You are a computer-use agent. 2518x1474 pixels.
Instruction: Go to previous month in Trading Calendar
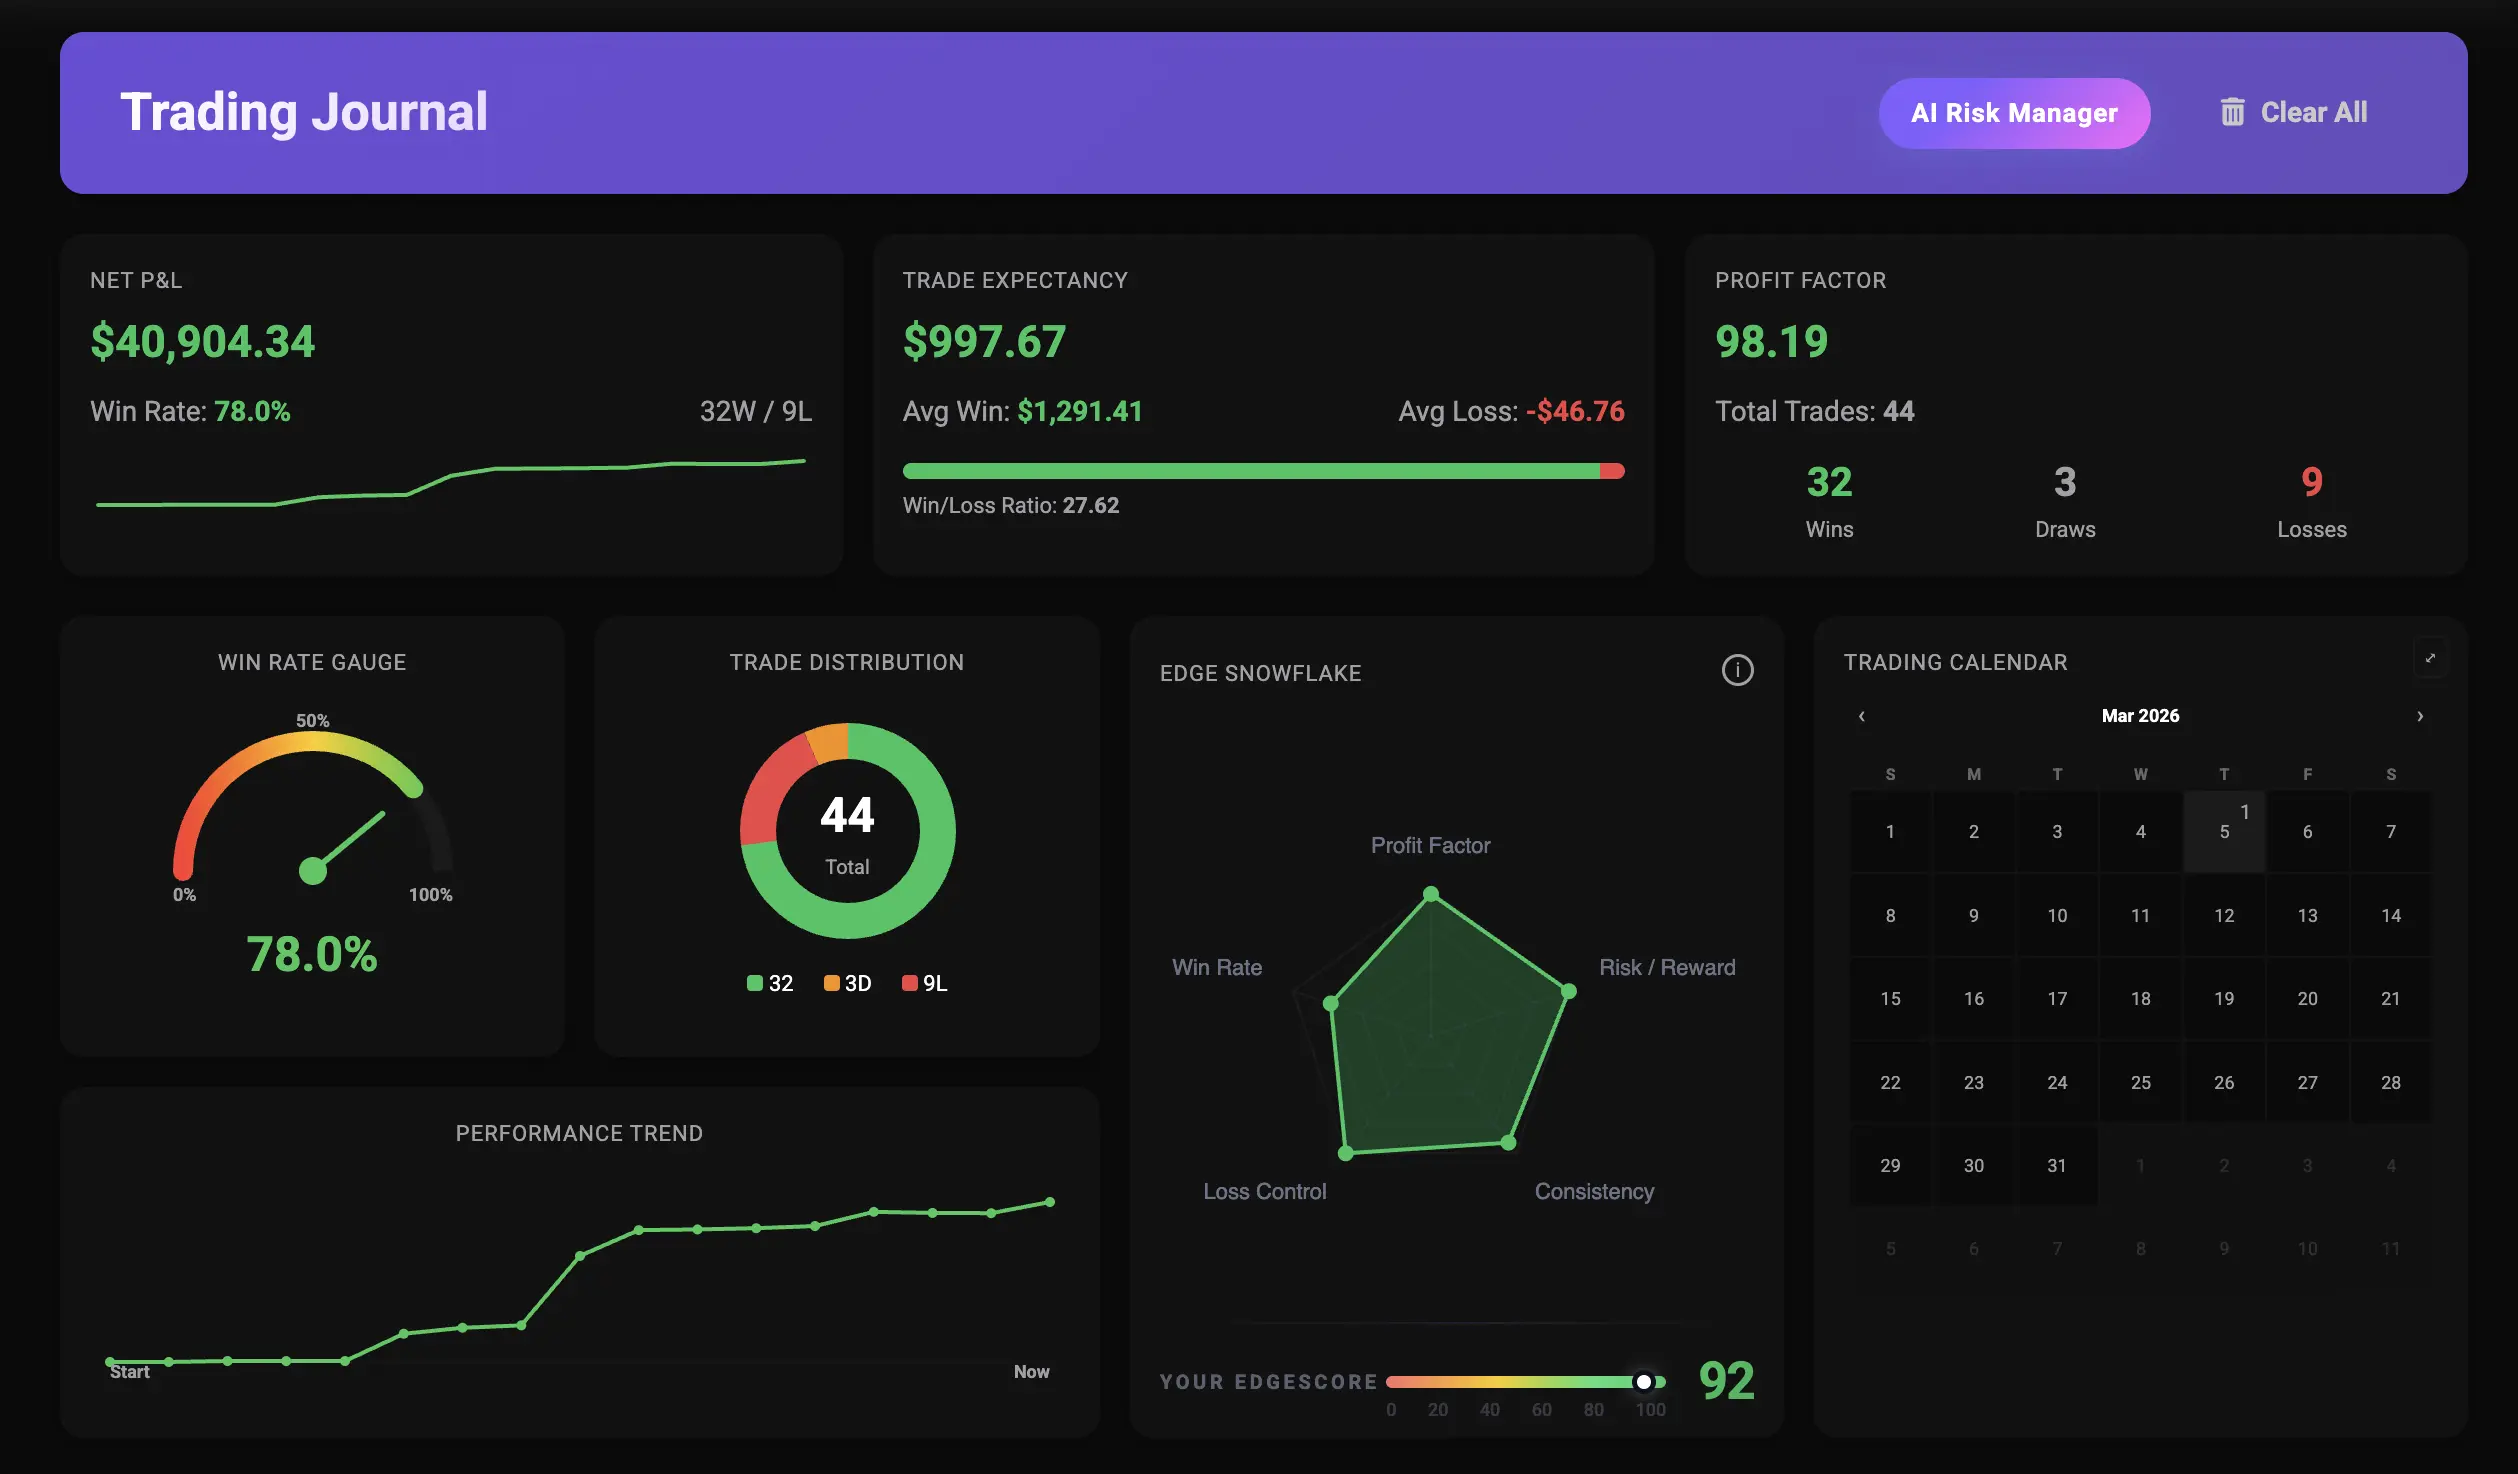tap(1862, 716)
